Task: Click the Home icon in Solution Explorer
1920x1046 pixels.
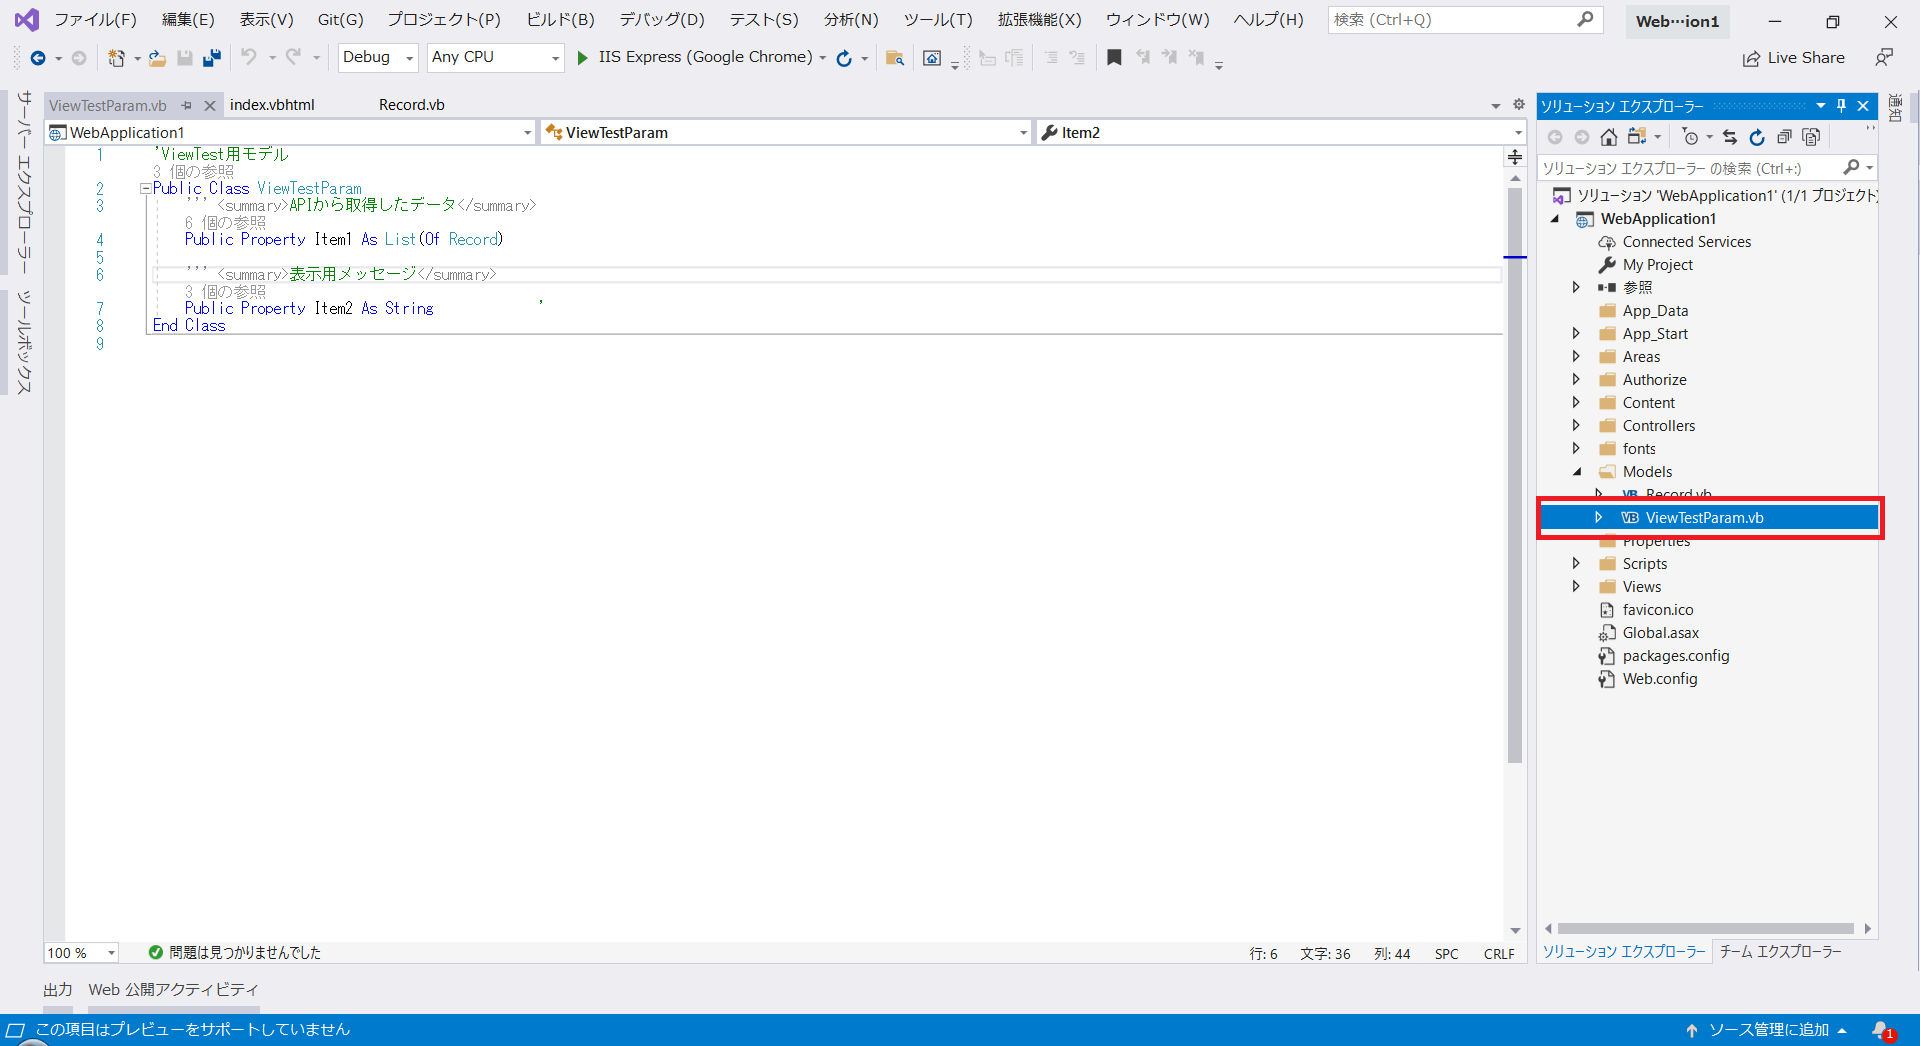Action: pyautogui.click(x=1608, y=137)
